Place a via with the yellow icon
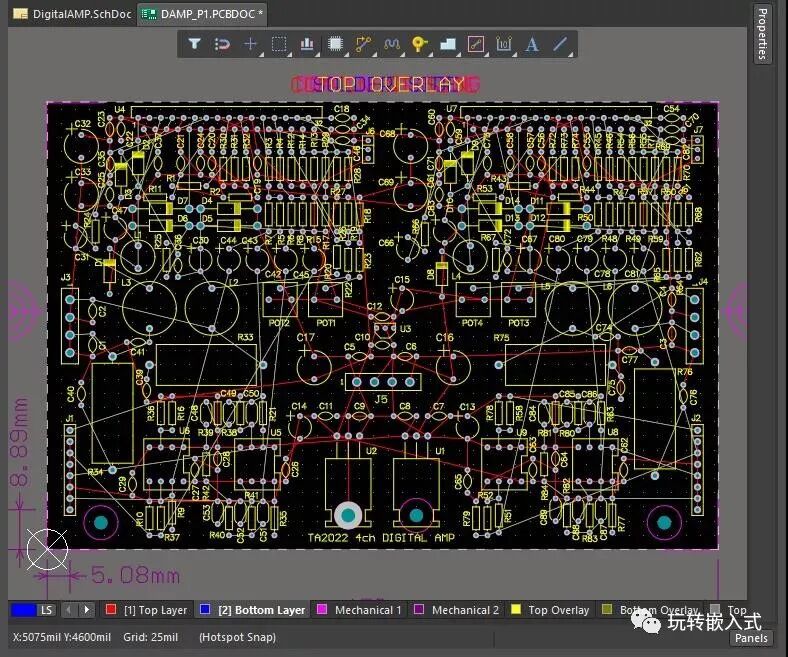This screenshot has height=657, width=788. point(420,44)
